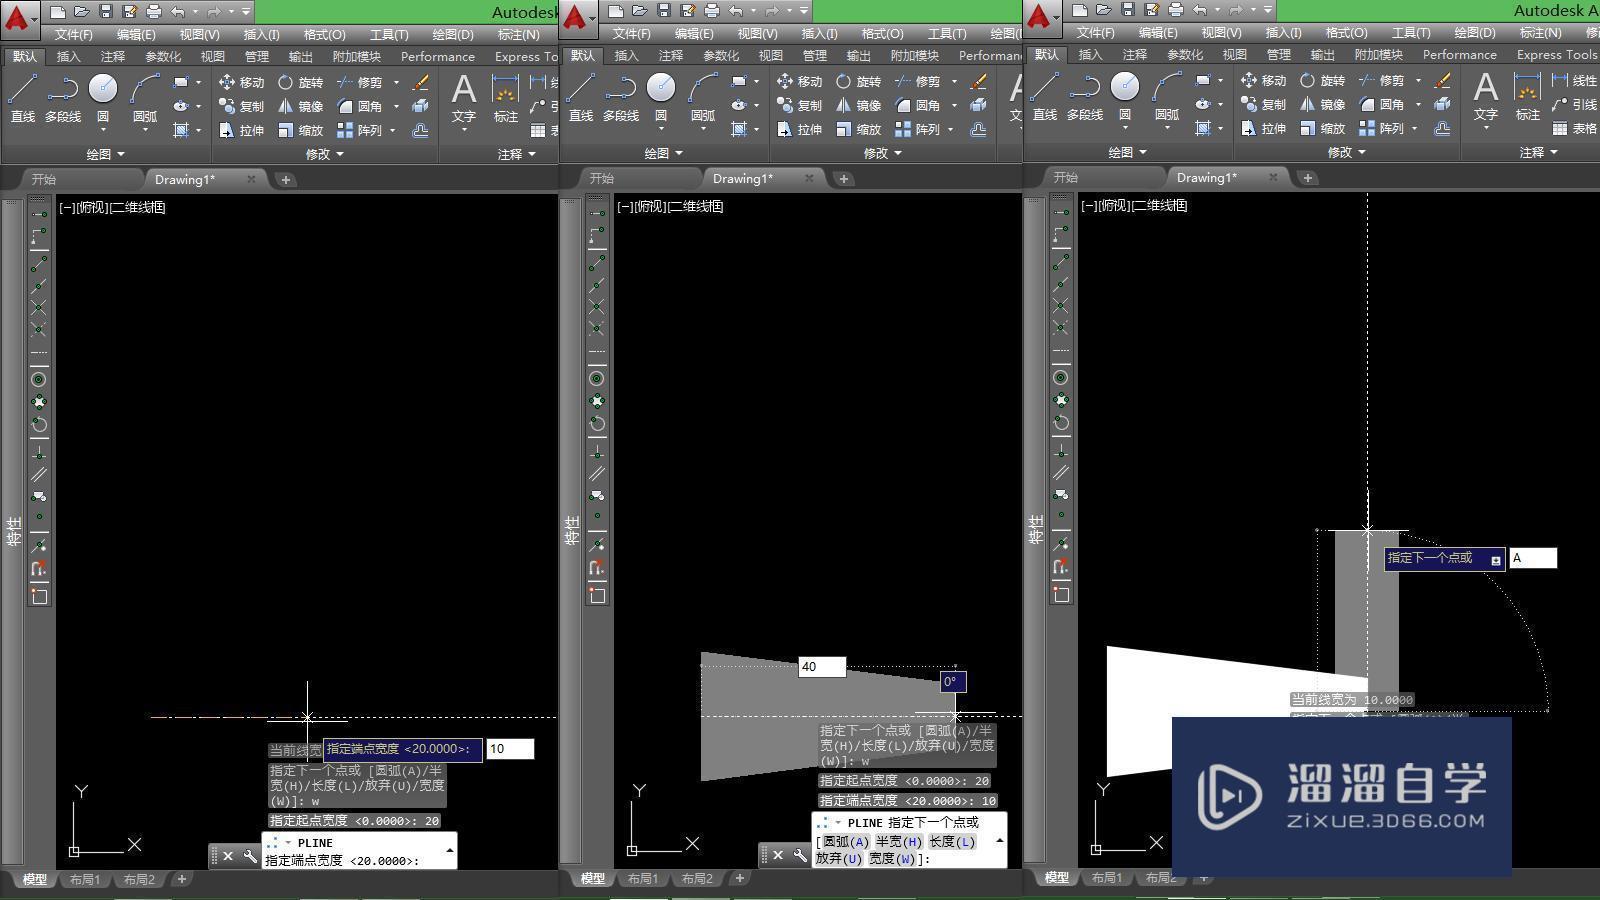Image resolution: width=1600 pixels, height=900 pixels.
Task: Open the 圆弧 dropdown arrow in middle window
Action: click(x=703, y=129)
